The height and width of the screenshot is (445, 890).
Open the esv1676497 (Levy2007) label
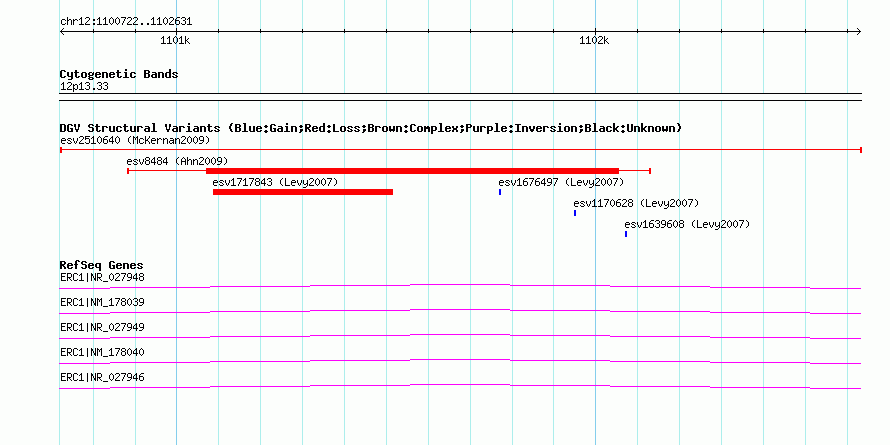click(561, 182)
